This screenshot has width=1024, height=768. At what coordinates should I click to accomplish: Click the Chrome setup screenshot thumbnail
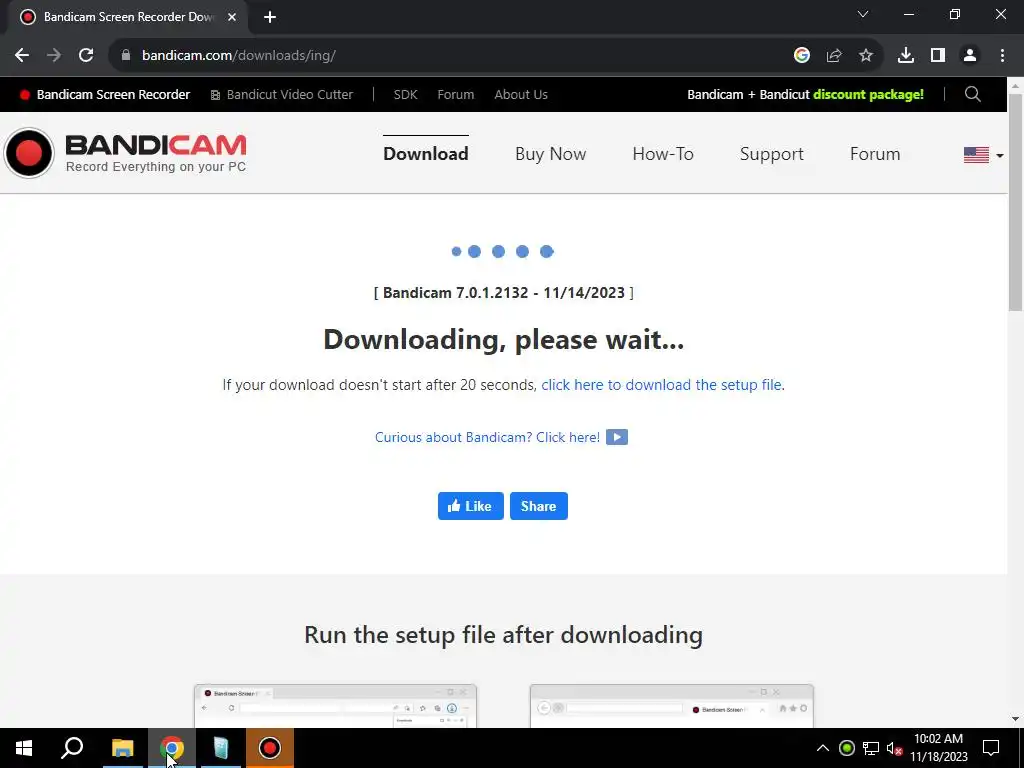pos(335,706)
